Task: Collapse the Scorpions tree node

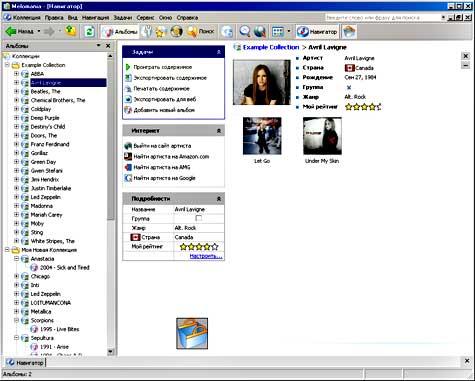Action: (16, 320)
